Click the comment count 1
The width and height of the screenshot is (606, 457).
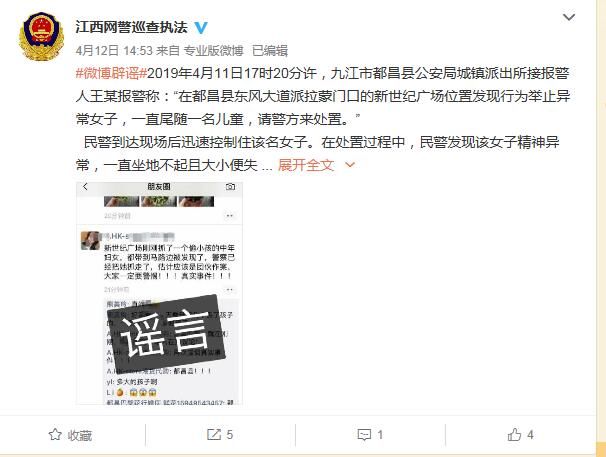tap(380, 435)
